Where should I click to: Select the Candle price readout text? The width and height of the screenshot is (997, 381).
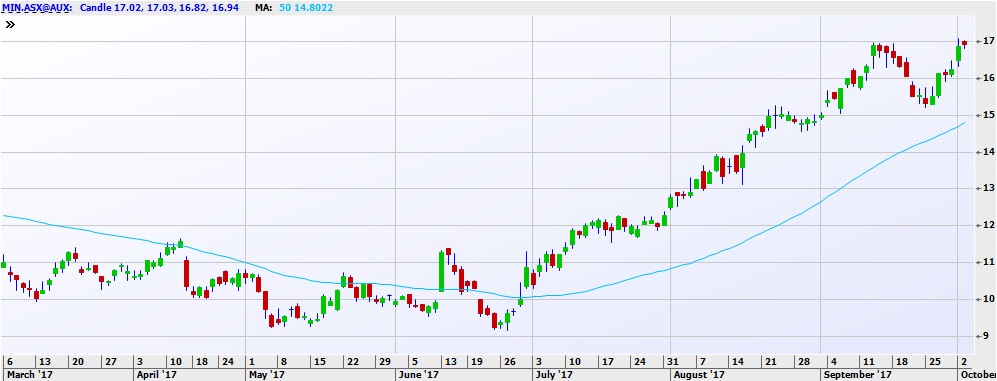point(159,8)
